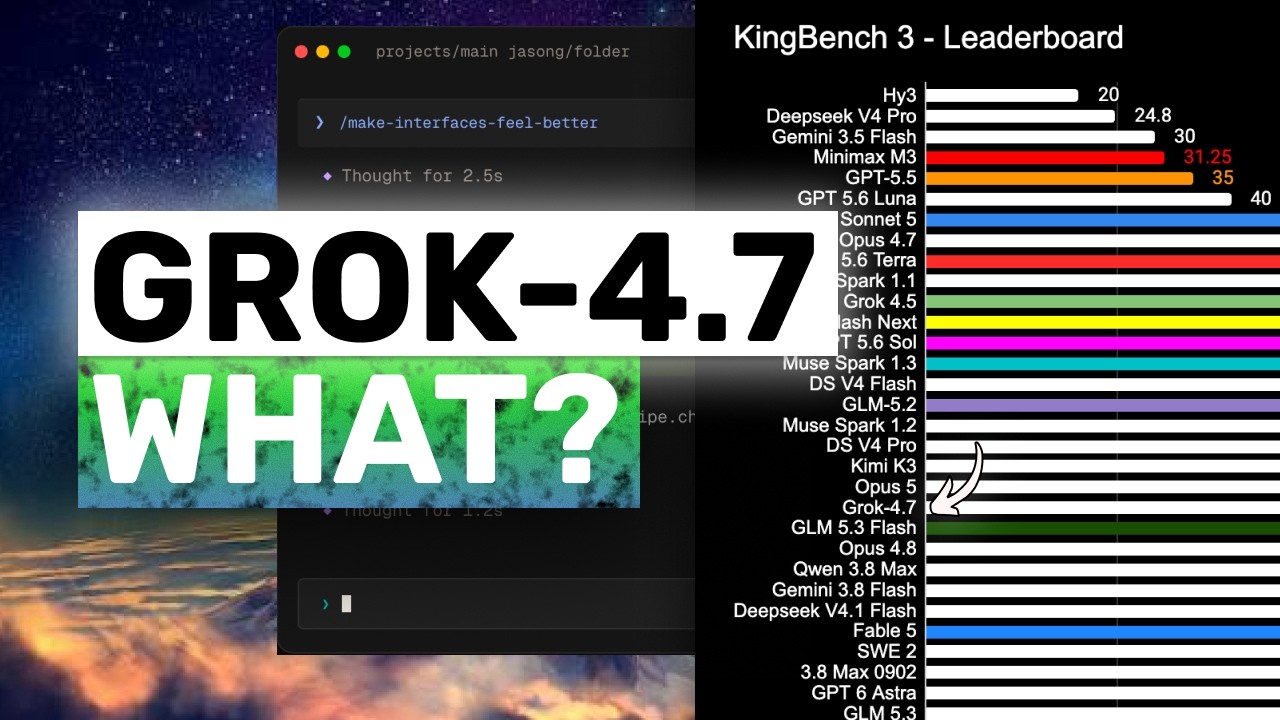The width and height of the screenshot is (1280, 720).
Task: Click the green Grok 4.5 bar
Action: [1103, 301]
